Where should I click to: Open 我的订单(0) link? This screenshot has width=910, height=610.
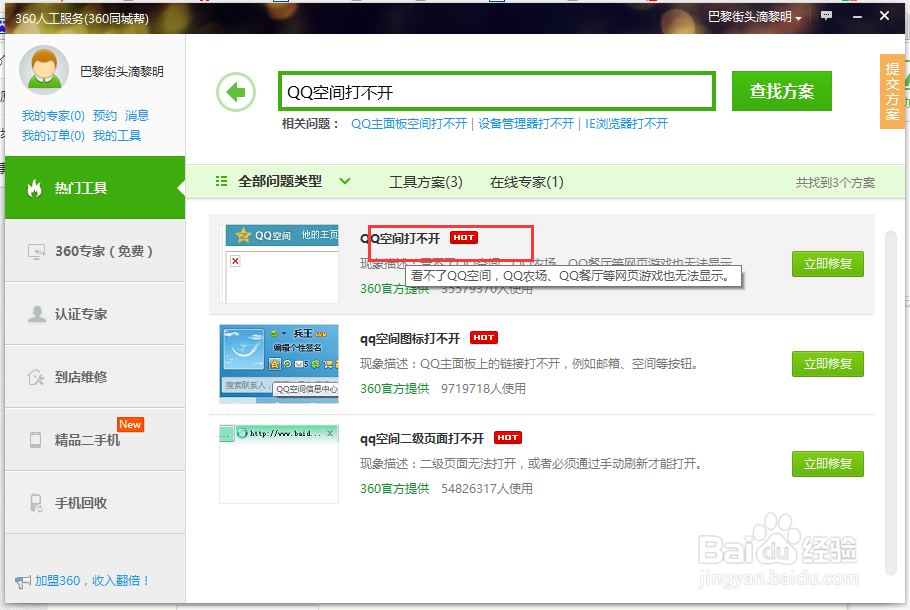[53, 136]
